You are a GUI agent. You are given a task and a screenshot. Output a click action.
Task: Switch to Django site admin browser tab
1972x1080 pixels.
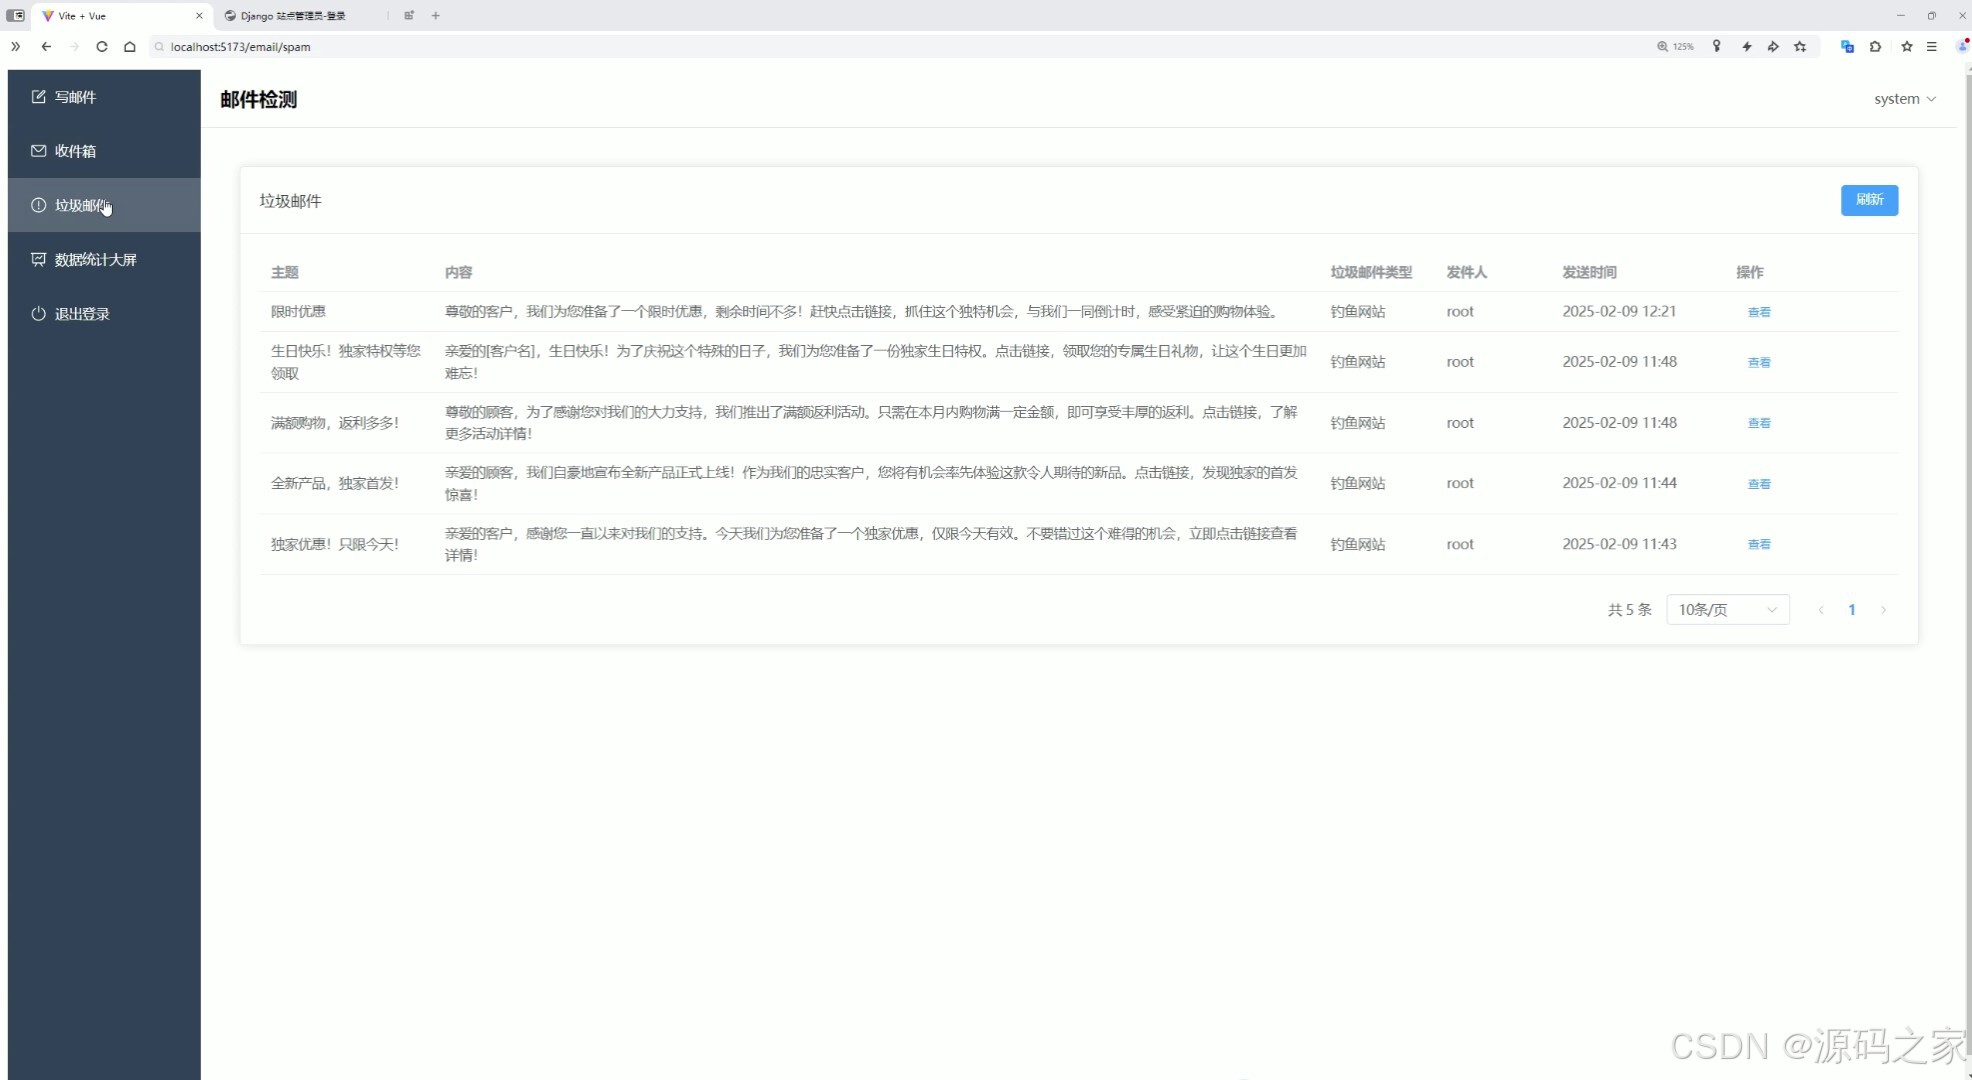pyautogui.click(x=292, y=16)
